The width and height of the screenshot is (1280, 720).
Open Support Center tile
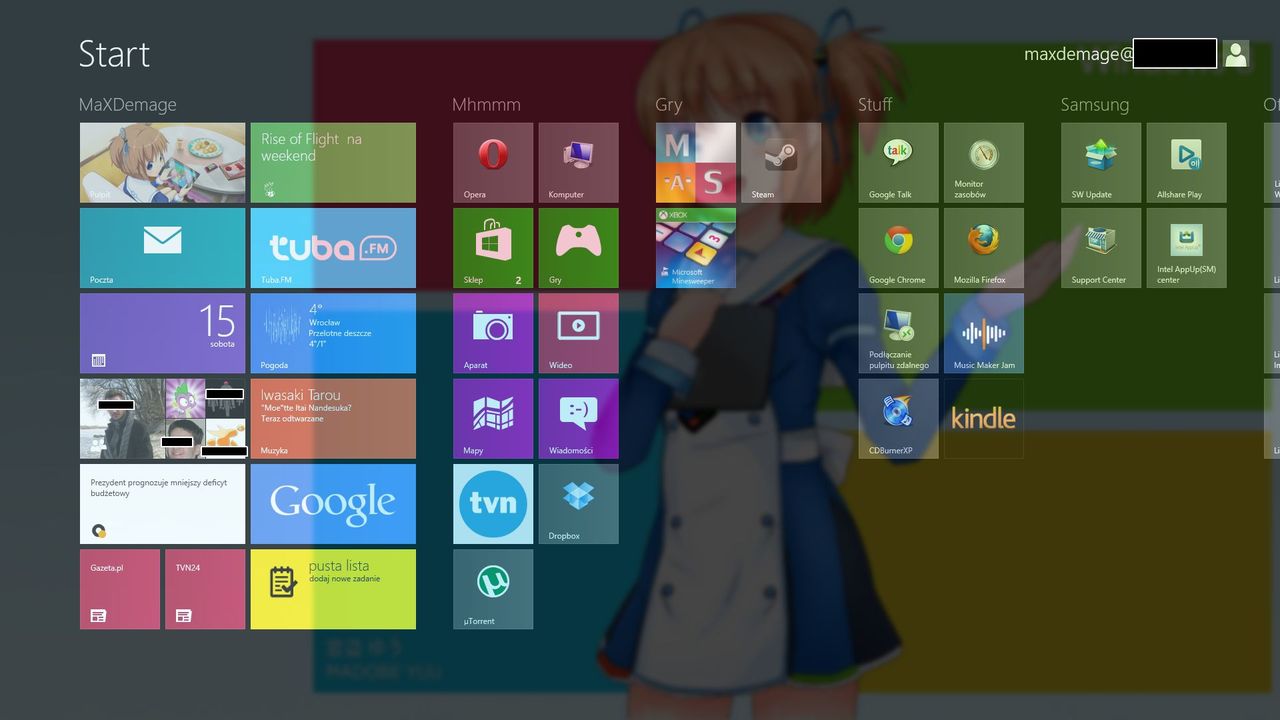point(1101,248)
